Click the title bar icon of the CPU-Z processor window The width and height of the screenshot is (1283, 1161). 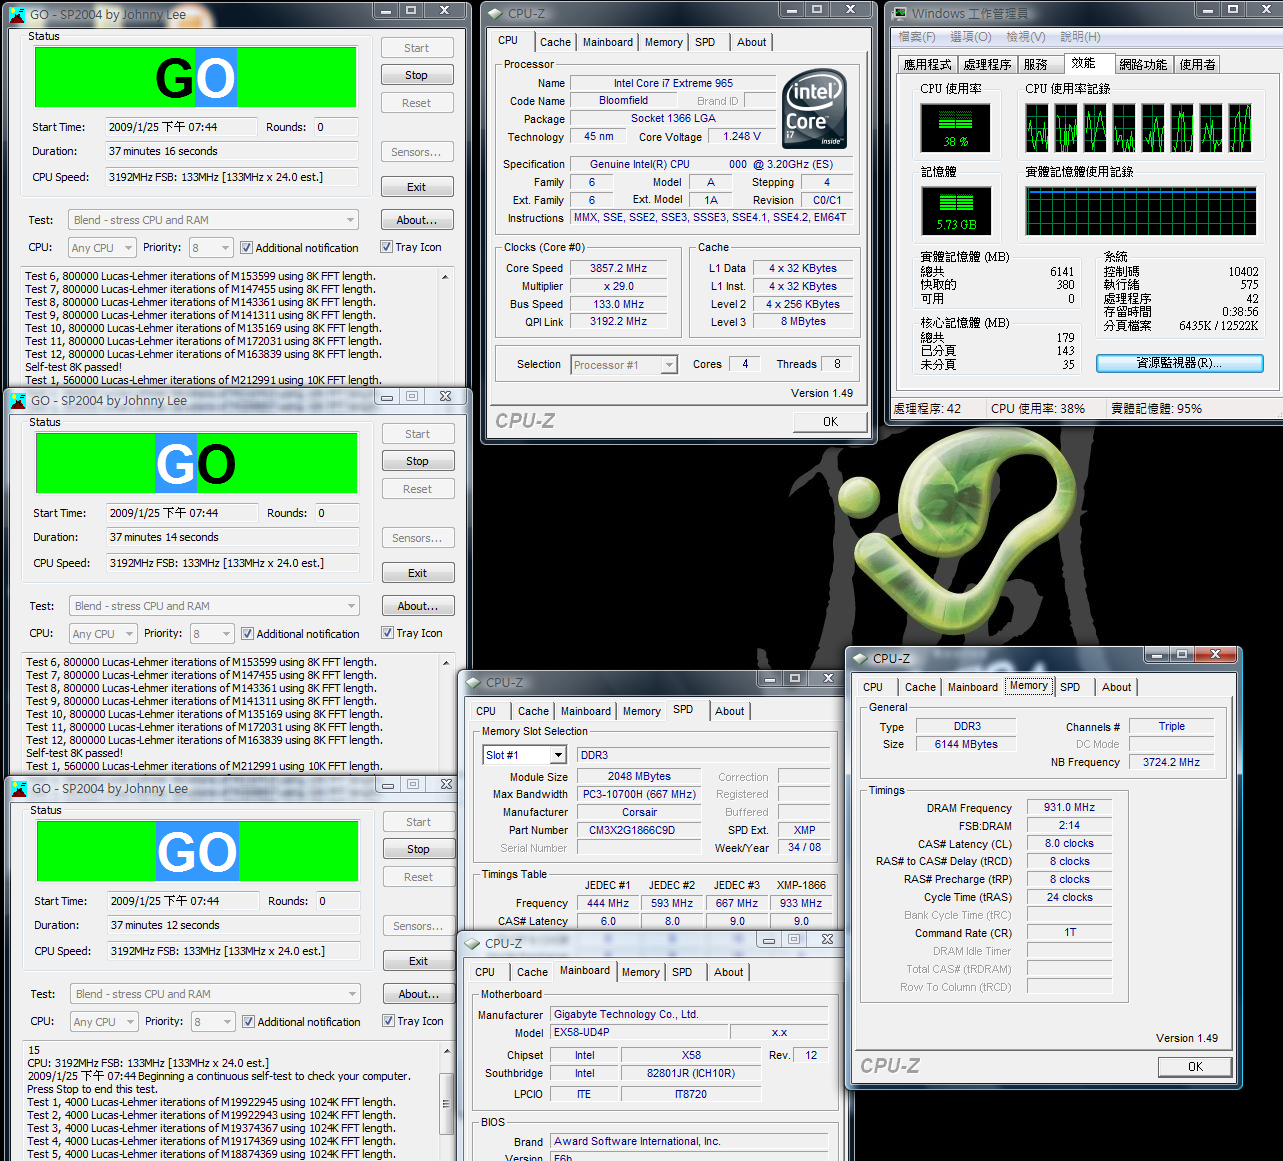click(494, 14)
